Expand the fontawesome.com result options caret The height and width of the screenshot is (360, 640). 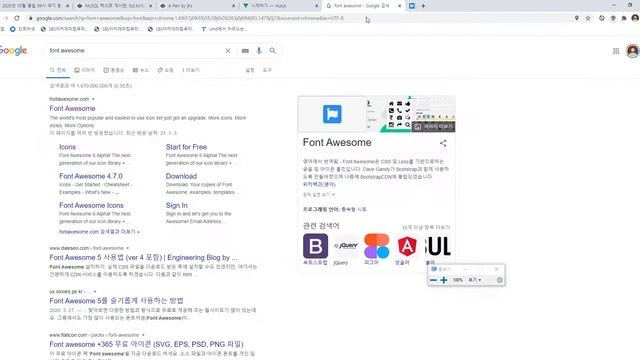pyautogui.click(x=93, y=99)
